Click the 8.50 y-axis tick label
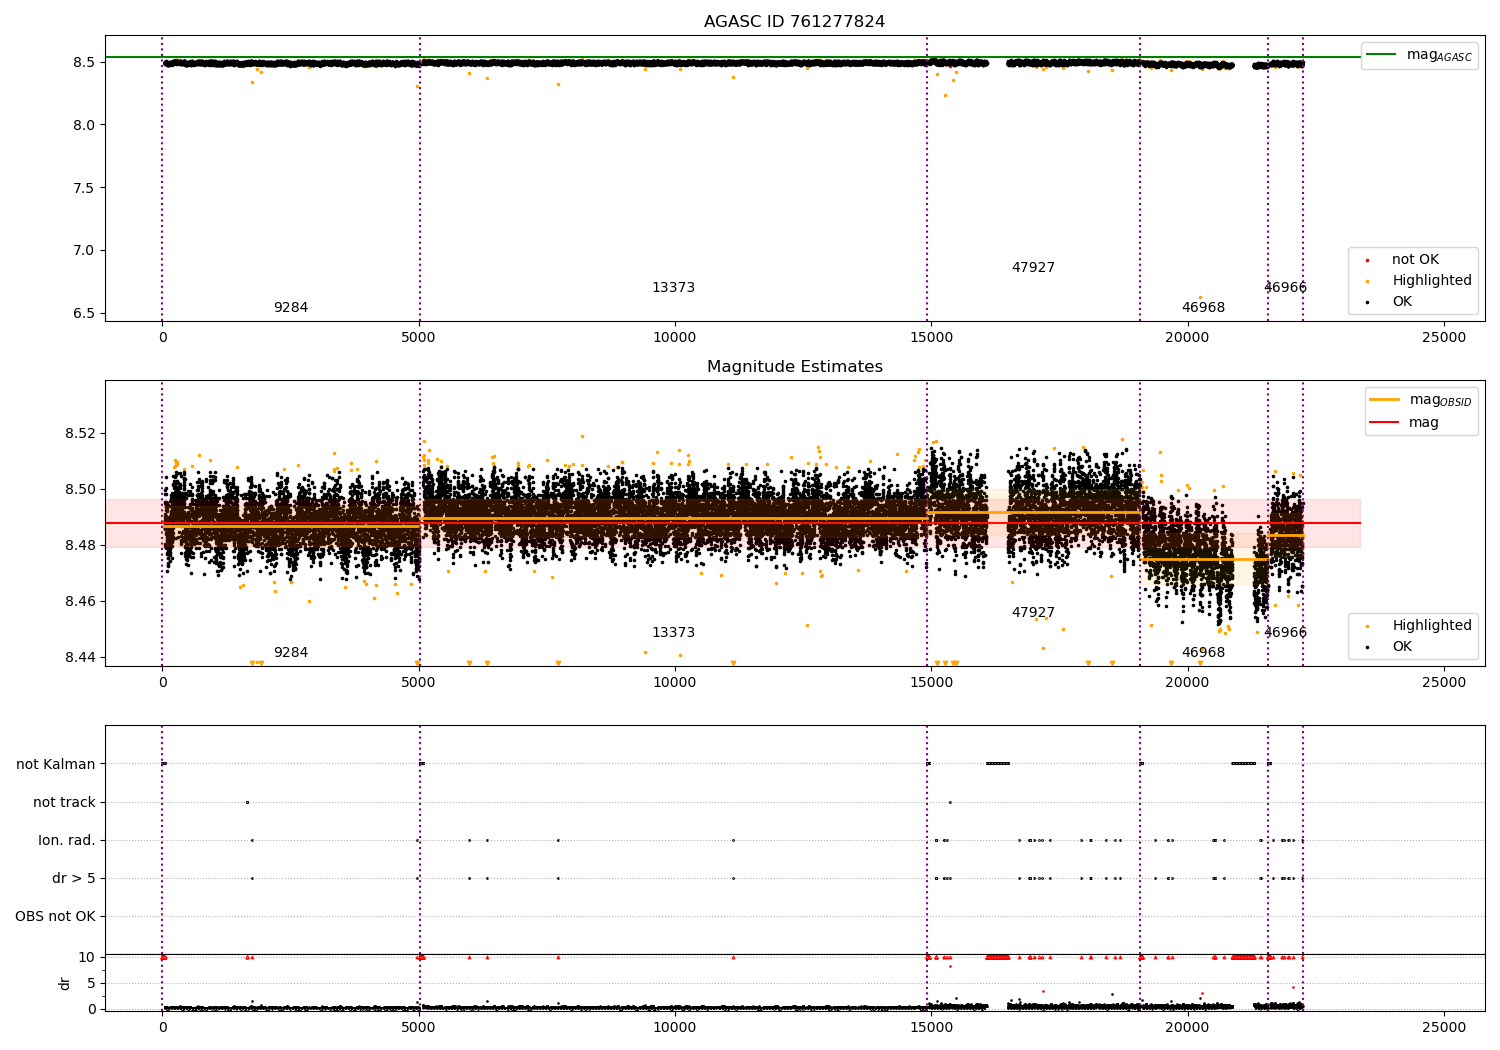 tap(80, 489)
